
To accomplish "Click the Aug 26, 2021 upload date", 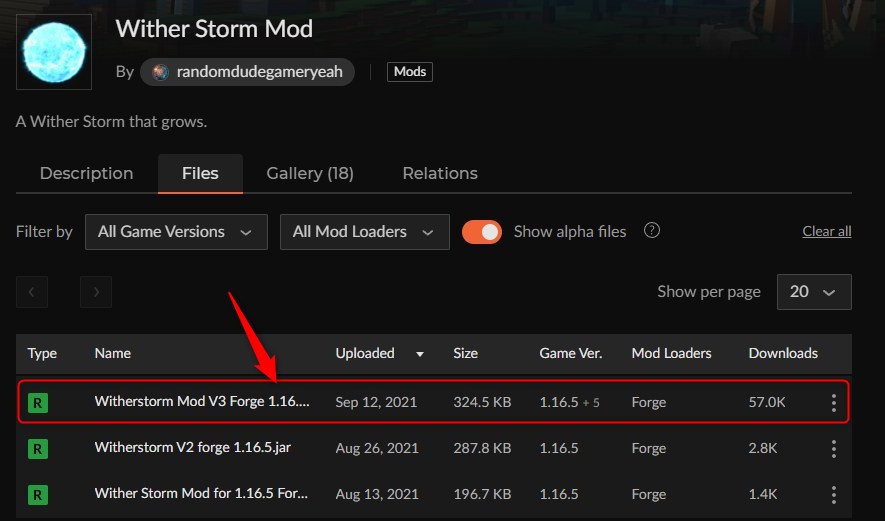I will click(377, 448).
